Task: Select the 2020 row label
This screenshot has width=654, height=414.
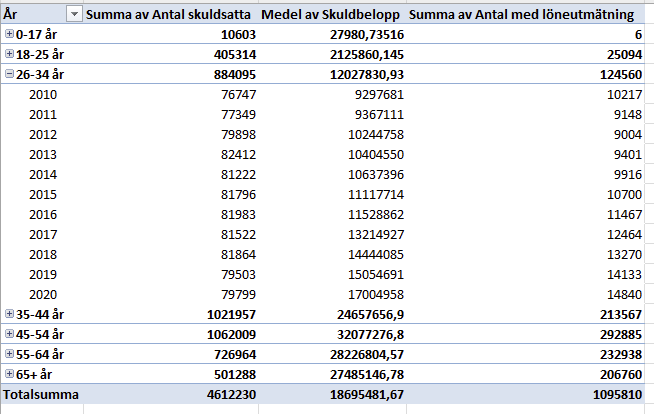Action: [x=43, y=295]
